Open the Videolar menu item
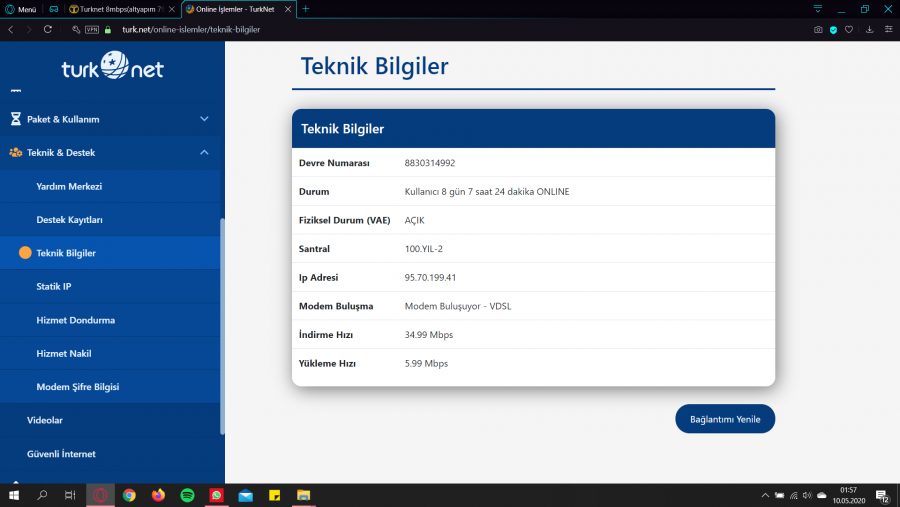 click(45, 420)
